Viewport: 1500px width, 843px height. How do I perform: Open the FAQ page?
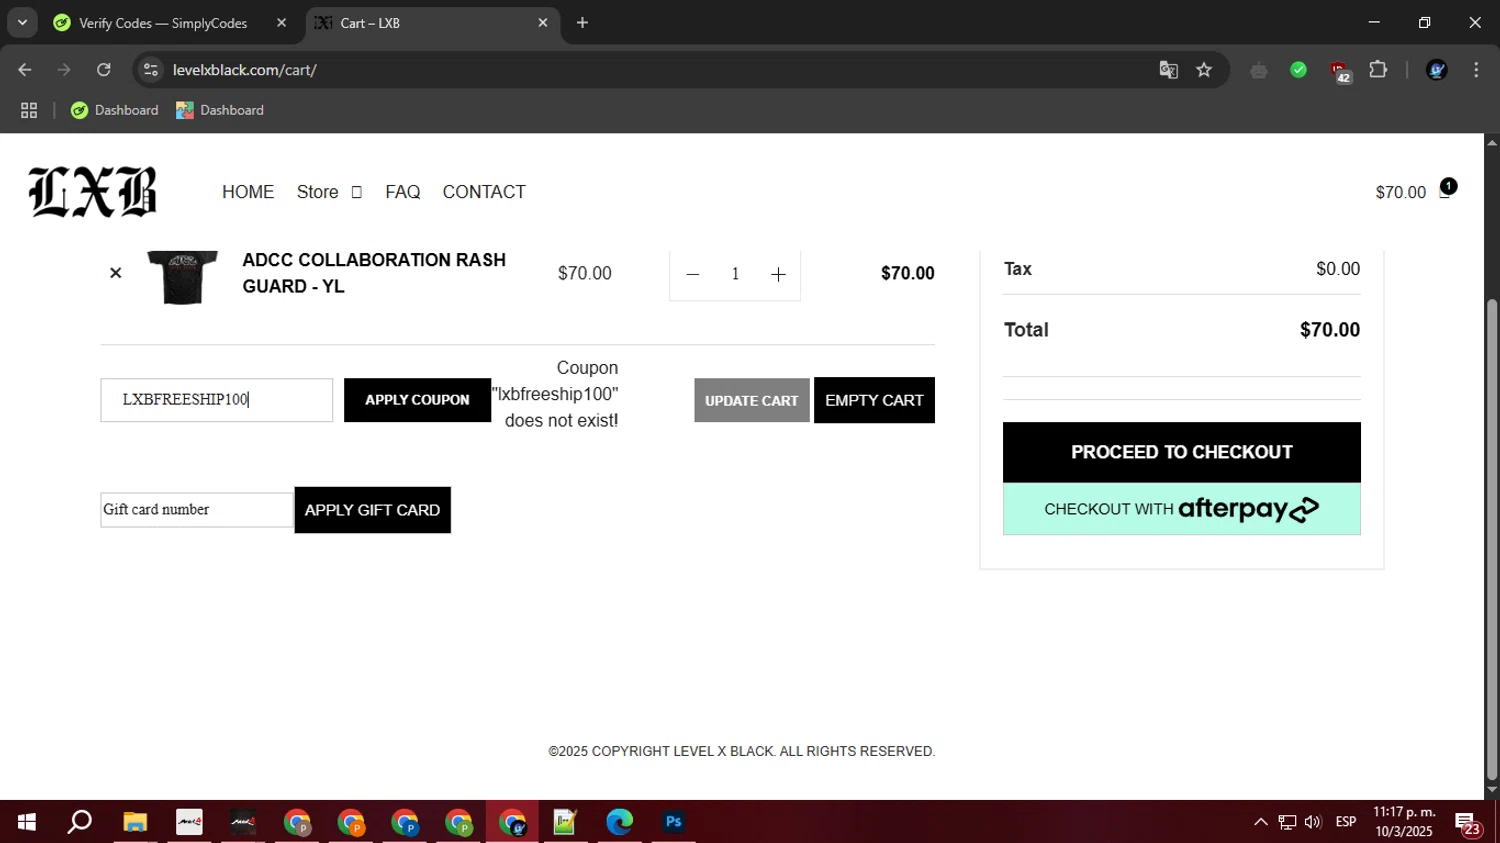coord(402,192)
